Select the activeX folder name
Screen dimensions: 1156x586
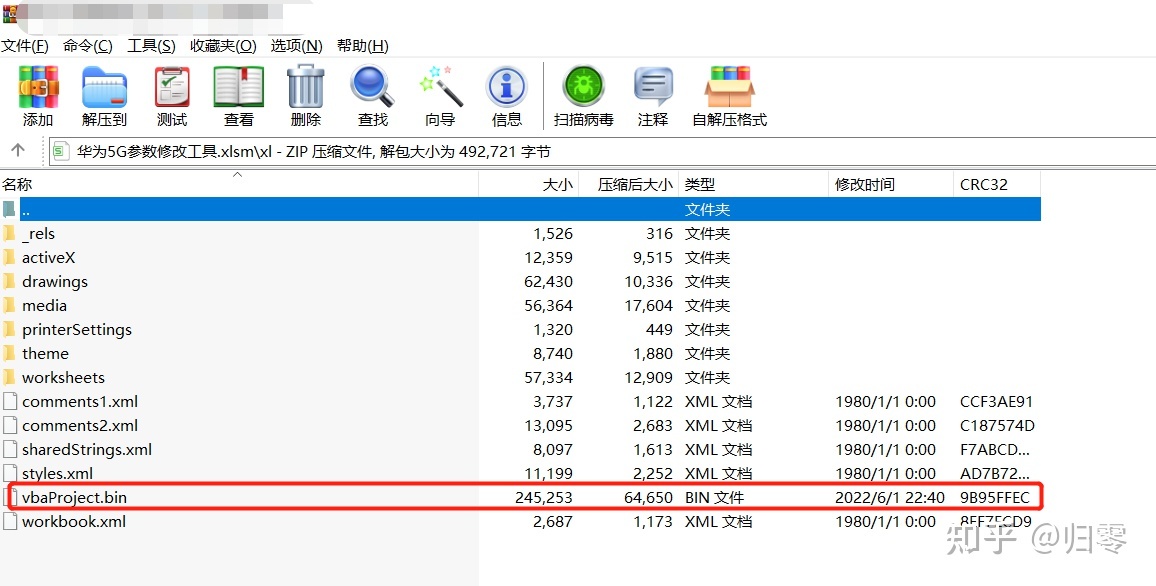pyautogui.click(x=49, y=257)
